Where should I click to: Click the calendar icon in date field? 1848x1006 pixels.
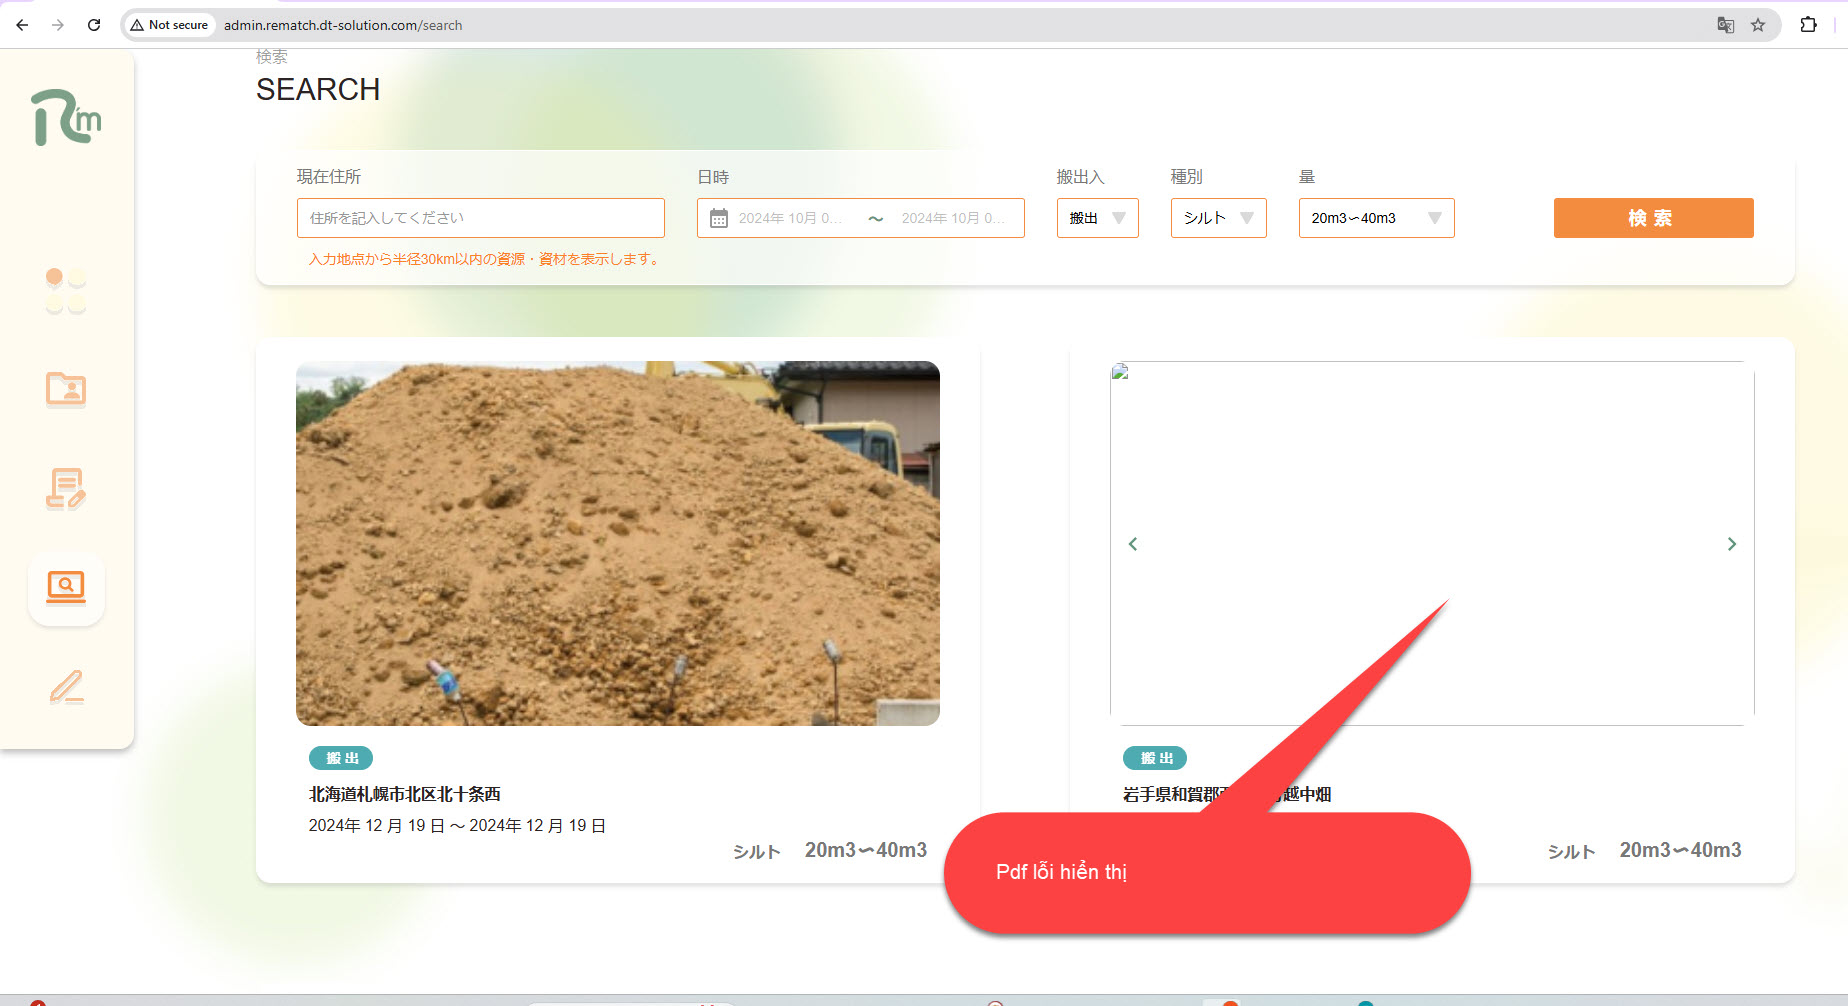(x=718, y=218)
